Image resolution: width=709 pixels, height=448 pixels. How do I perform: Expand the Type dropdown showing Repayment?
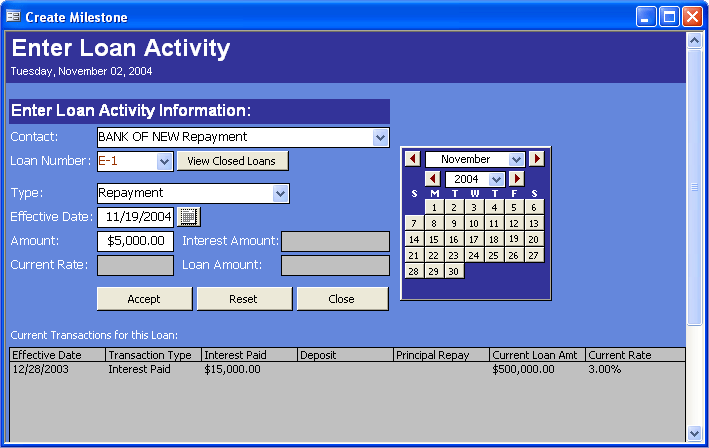point(280,193)
